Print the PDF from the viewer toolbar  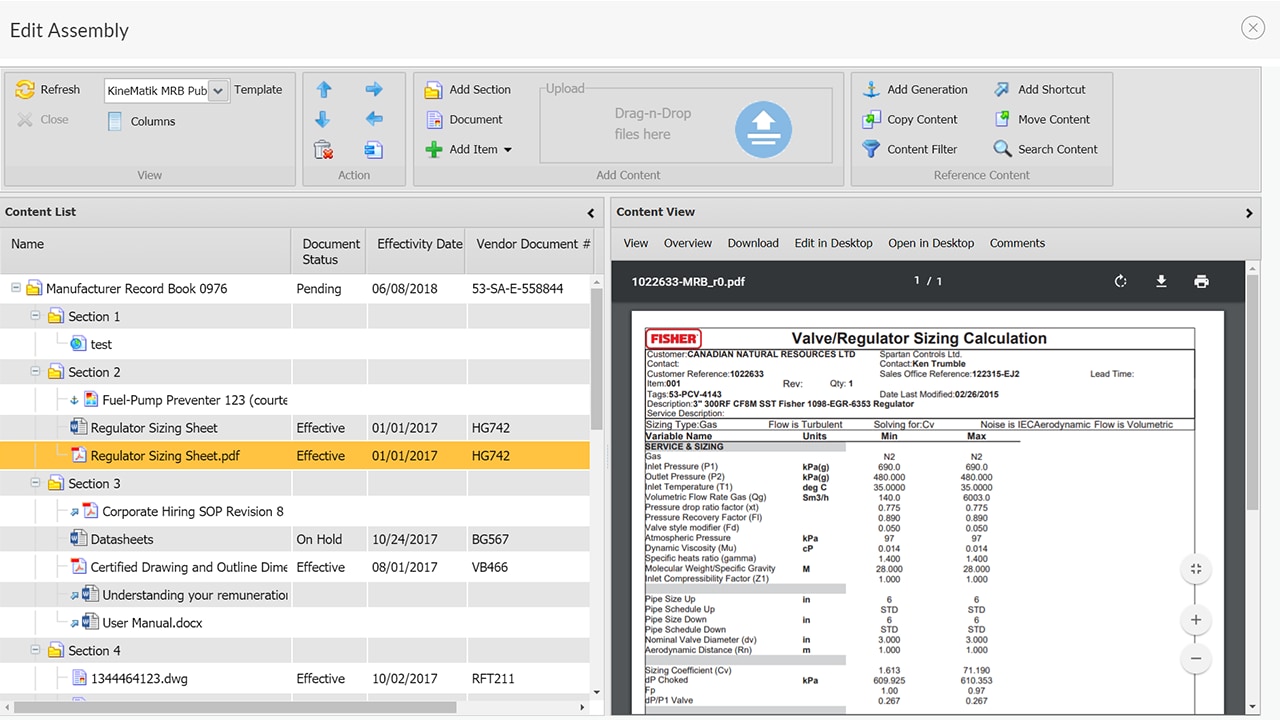(x=1201, y=282)
